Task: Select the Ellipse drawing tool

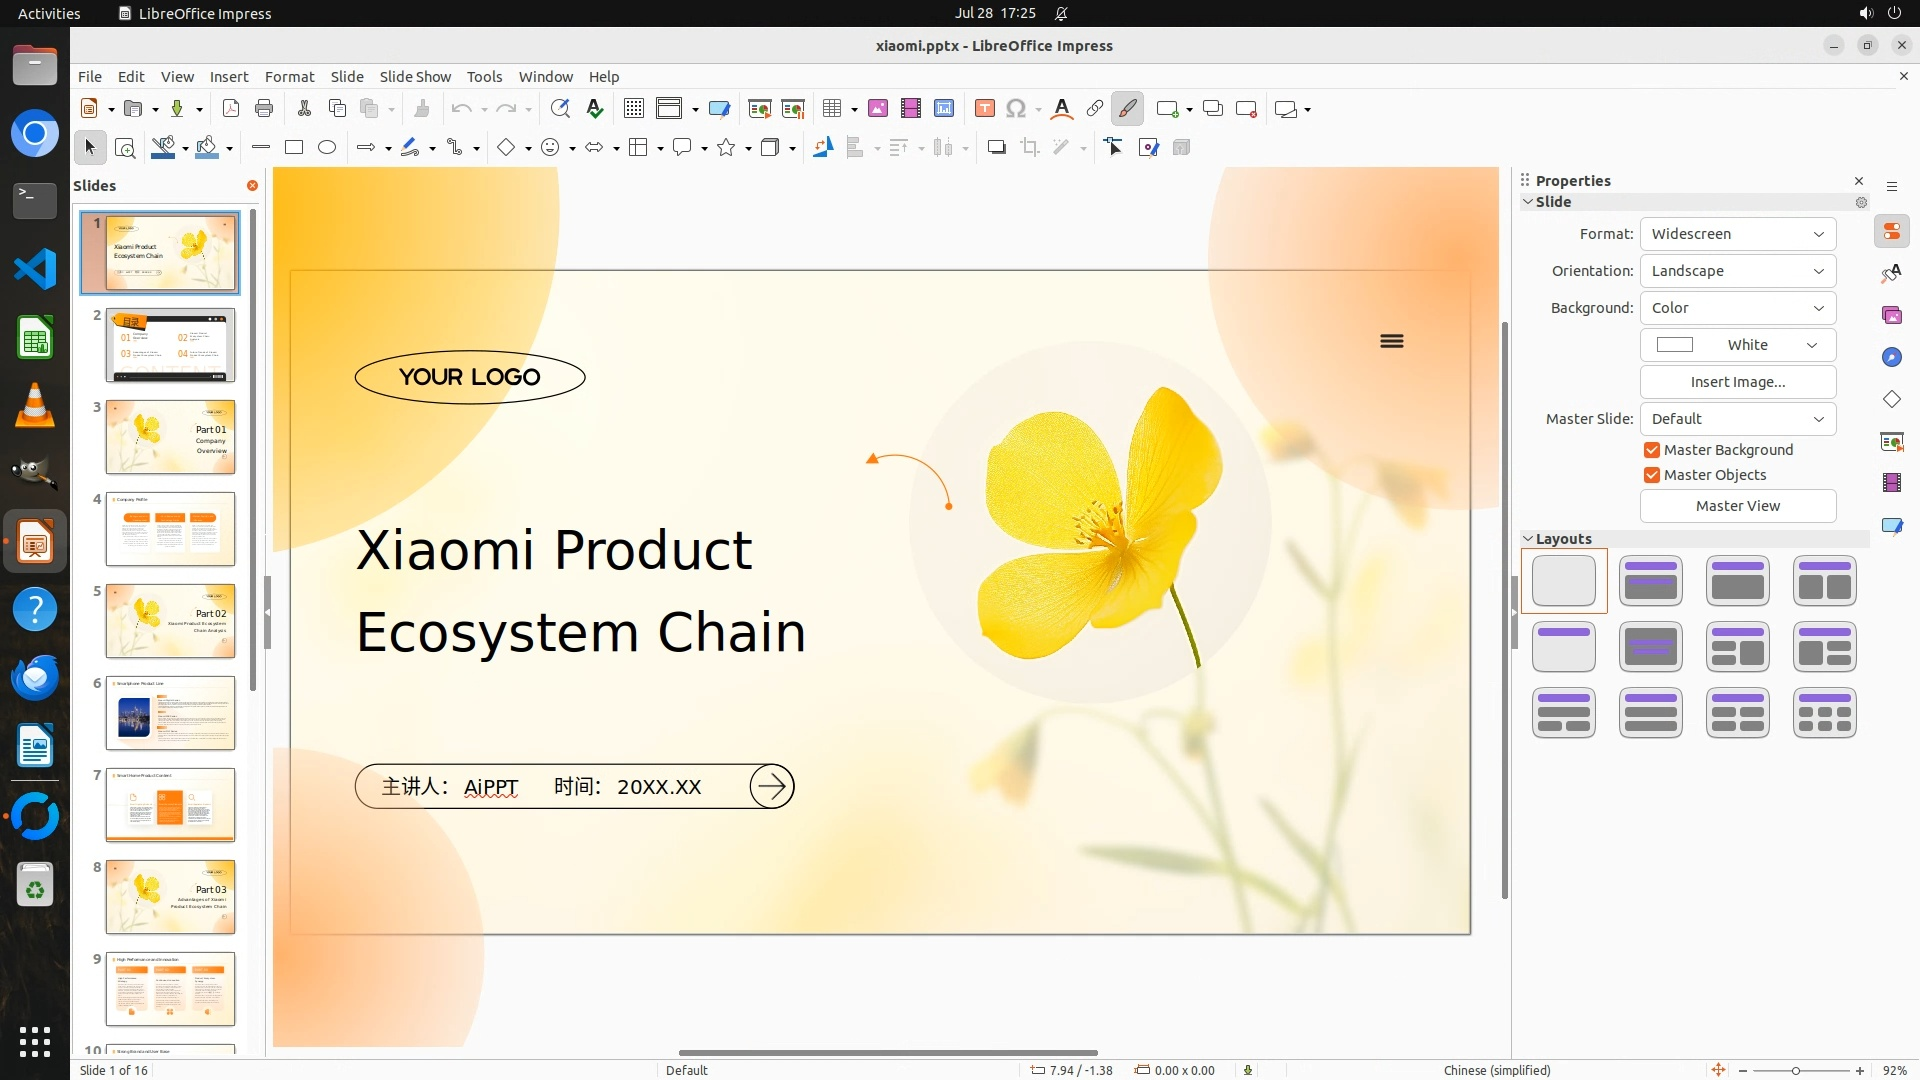Action: click(x=327, y=148)
